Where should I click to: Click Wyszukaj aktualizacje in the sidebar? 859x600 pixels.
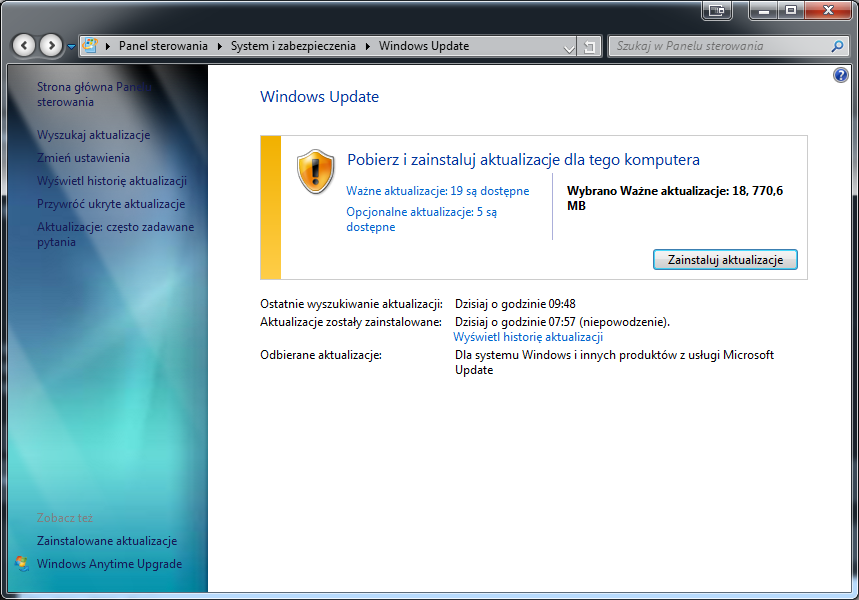[93, 135]
